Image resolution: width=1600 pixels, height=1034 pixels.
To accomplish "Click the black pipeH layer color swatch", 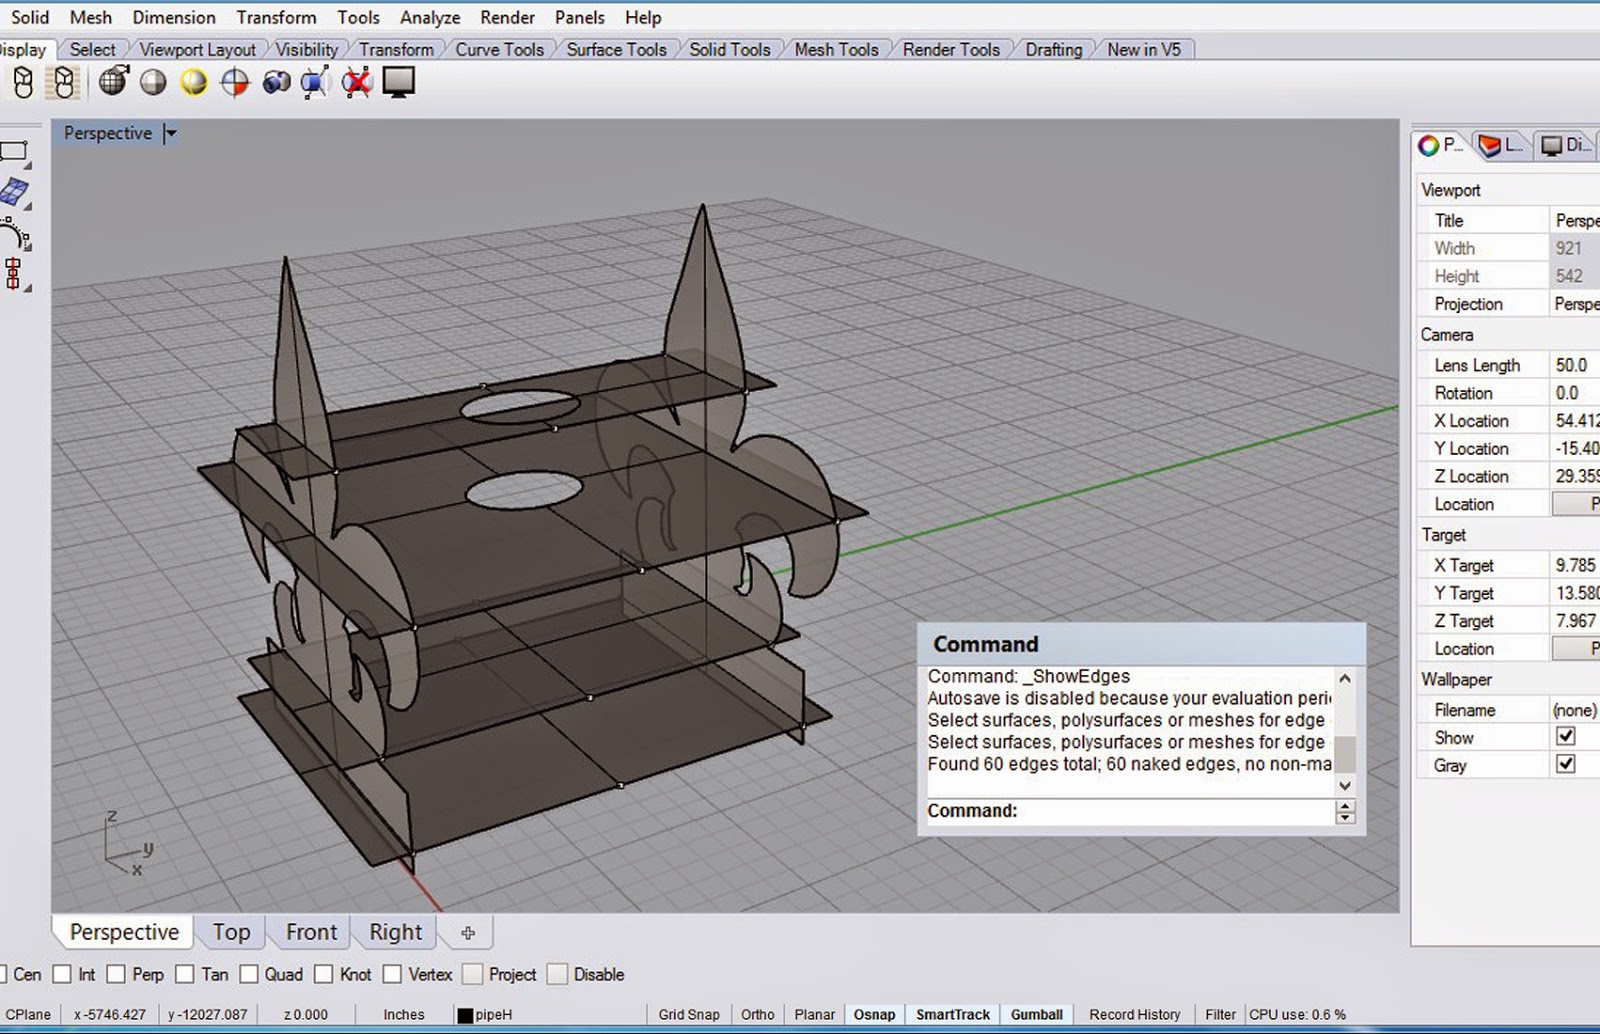I will click(x=465, y=1015).
